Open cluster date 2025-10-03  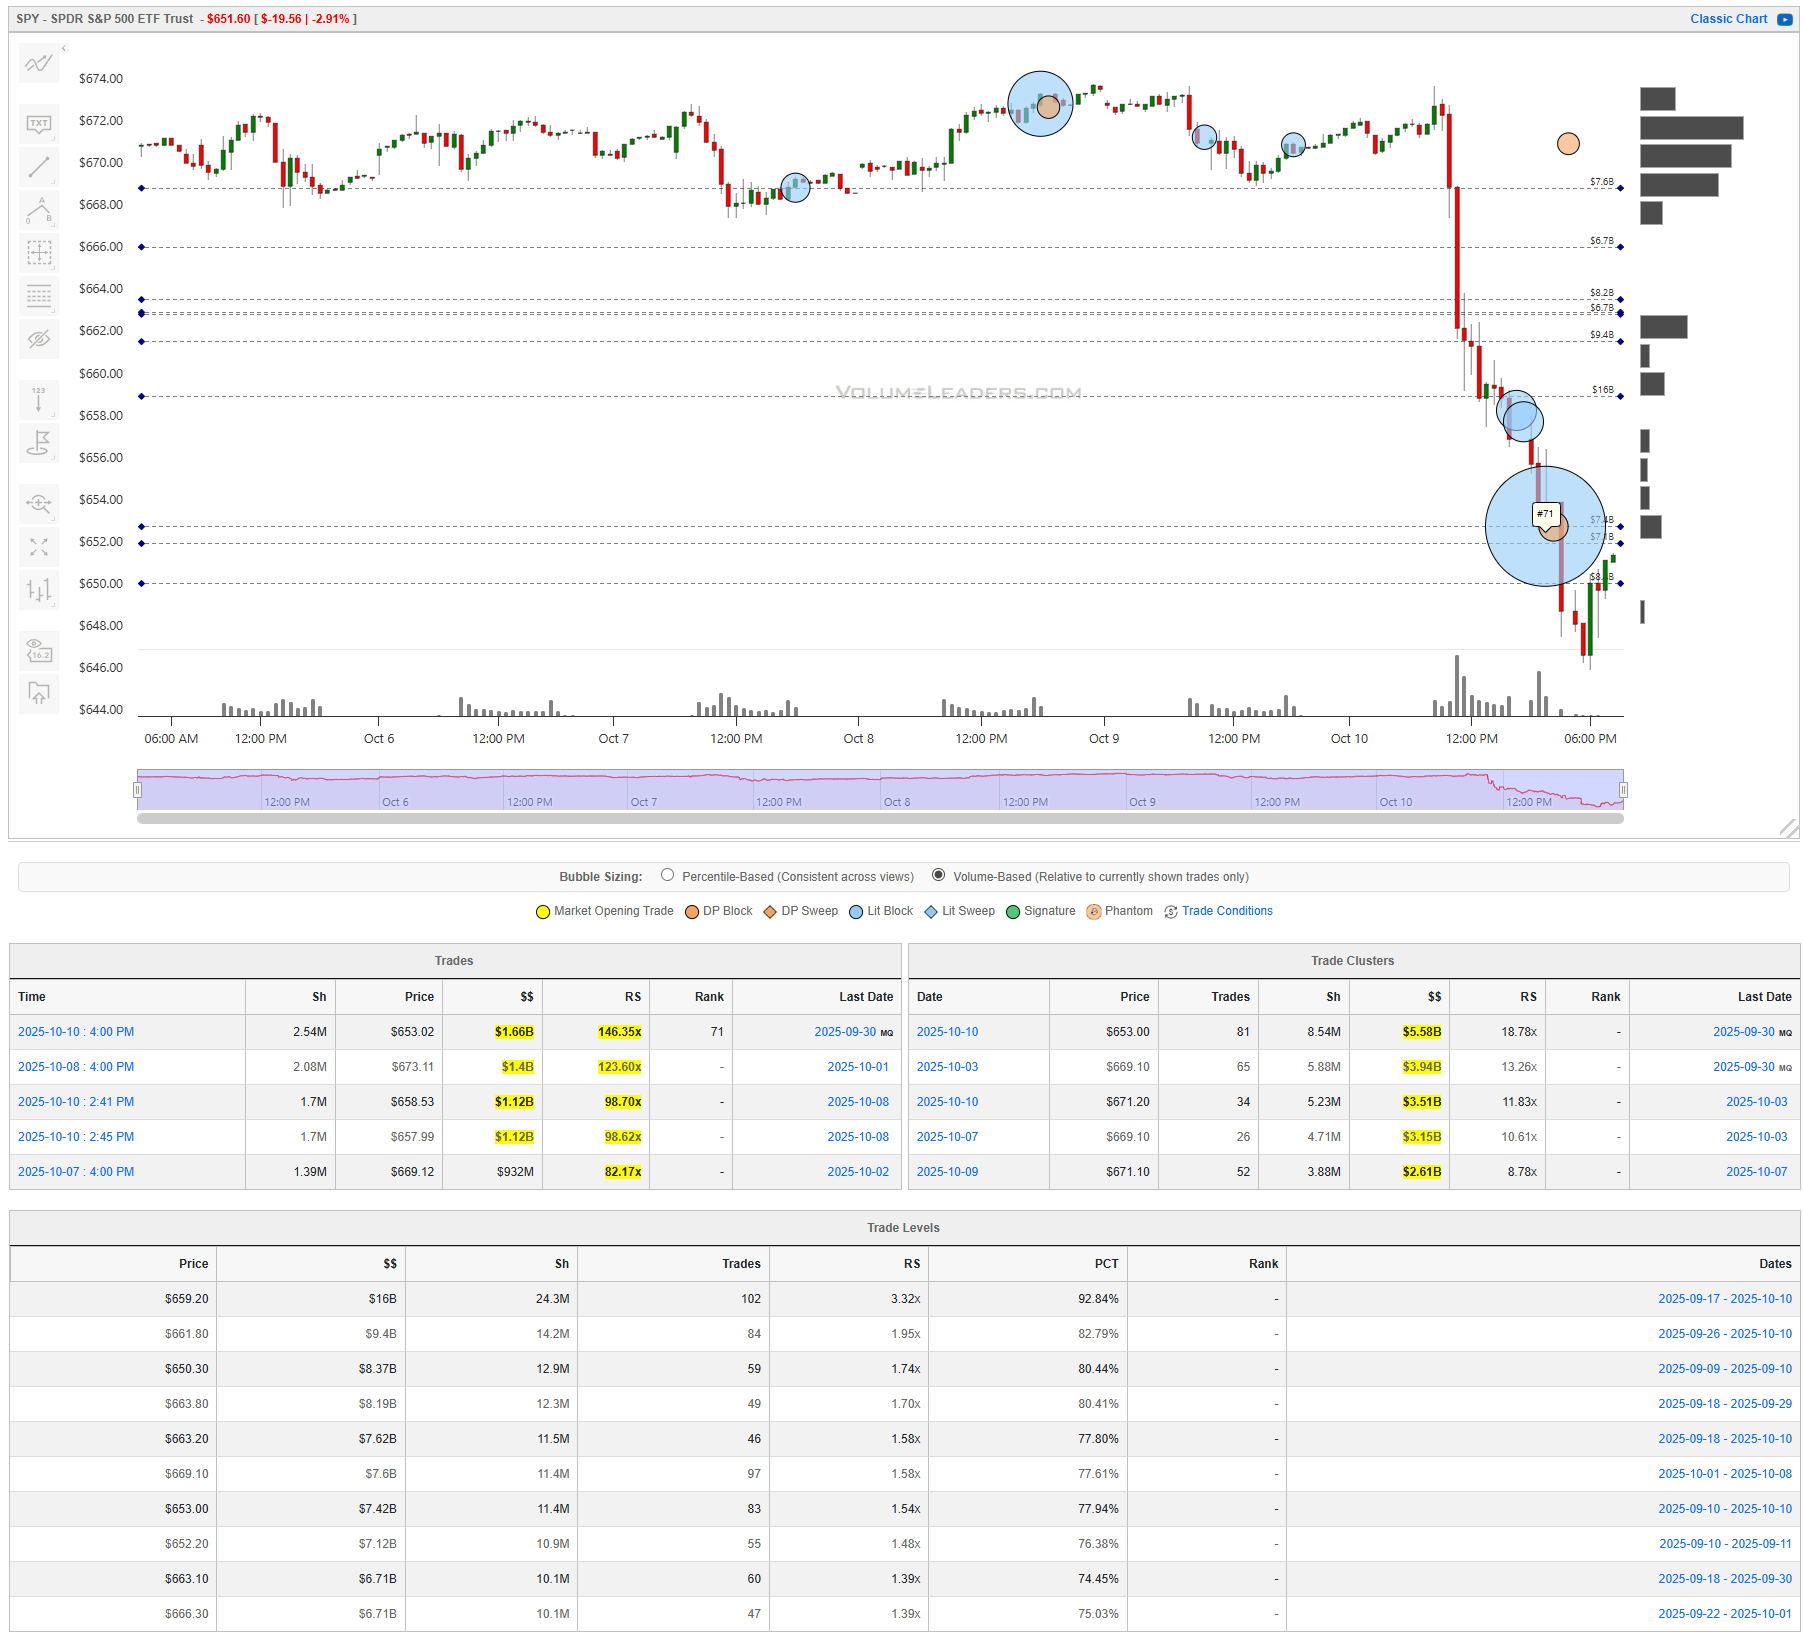tap(947, 1067)
